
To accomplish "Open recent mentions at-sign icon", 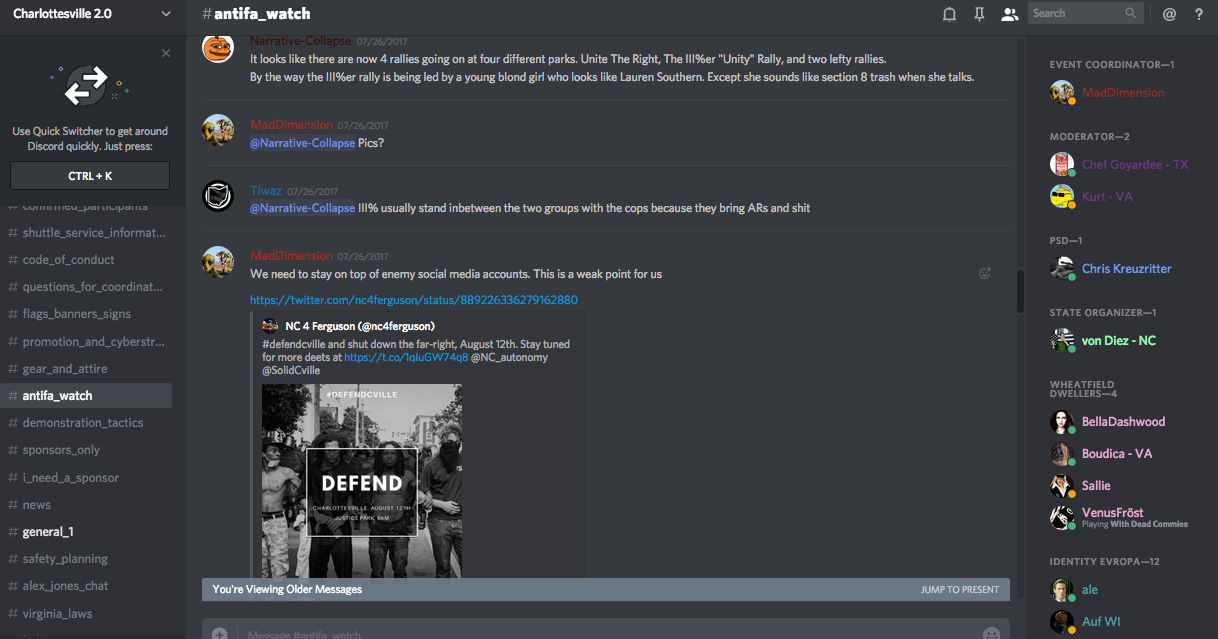I will [1169, 14].
